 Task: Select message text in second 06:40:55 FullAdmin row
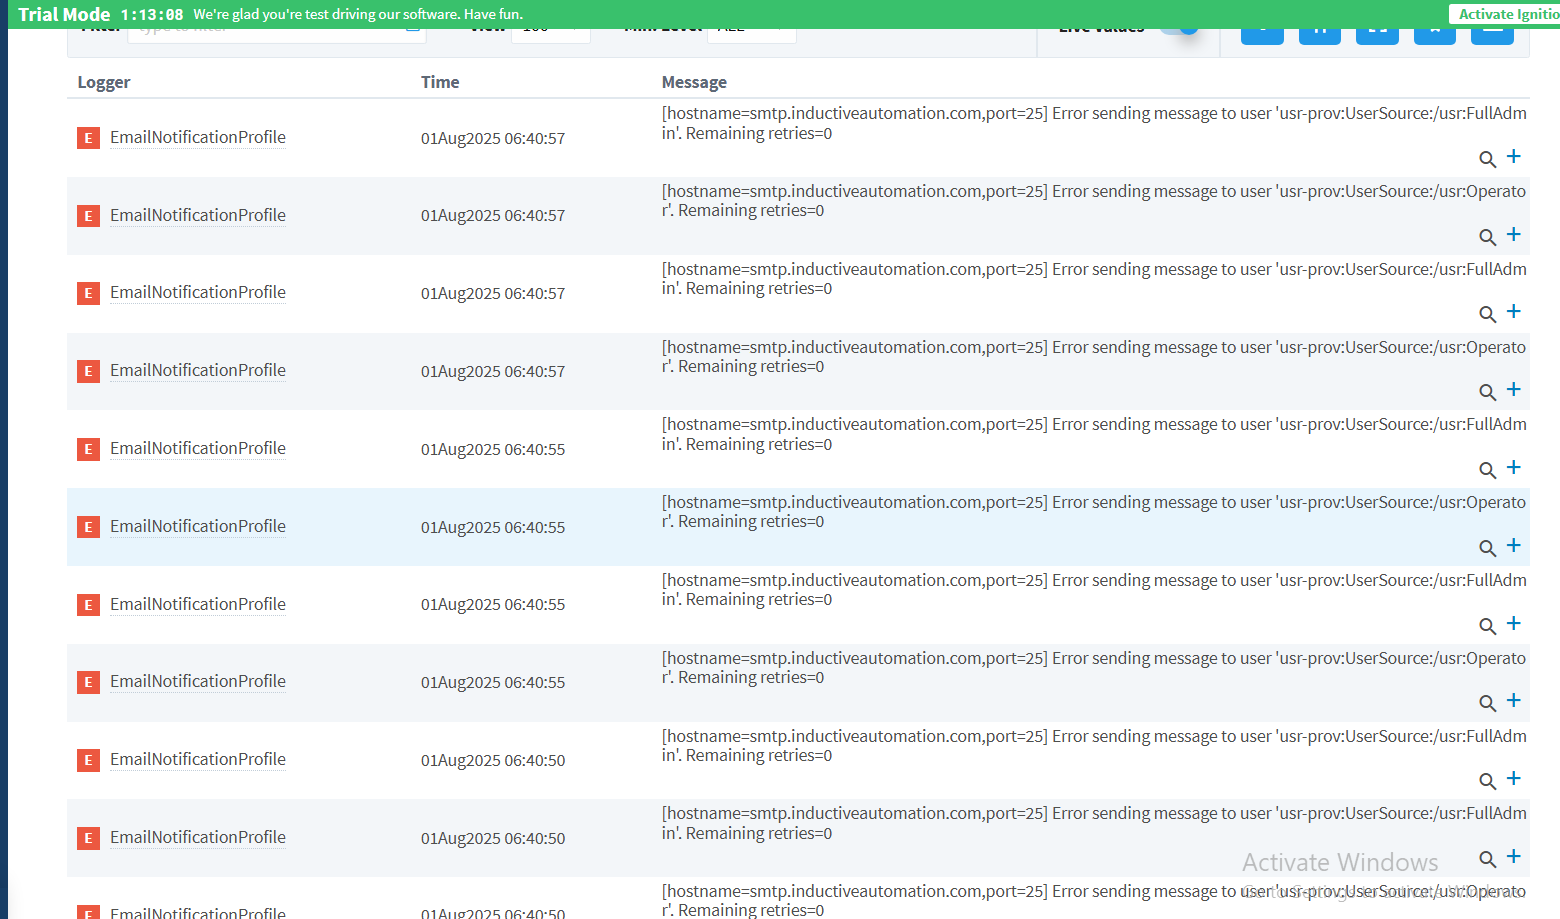click(1094, 590)
